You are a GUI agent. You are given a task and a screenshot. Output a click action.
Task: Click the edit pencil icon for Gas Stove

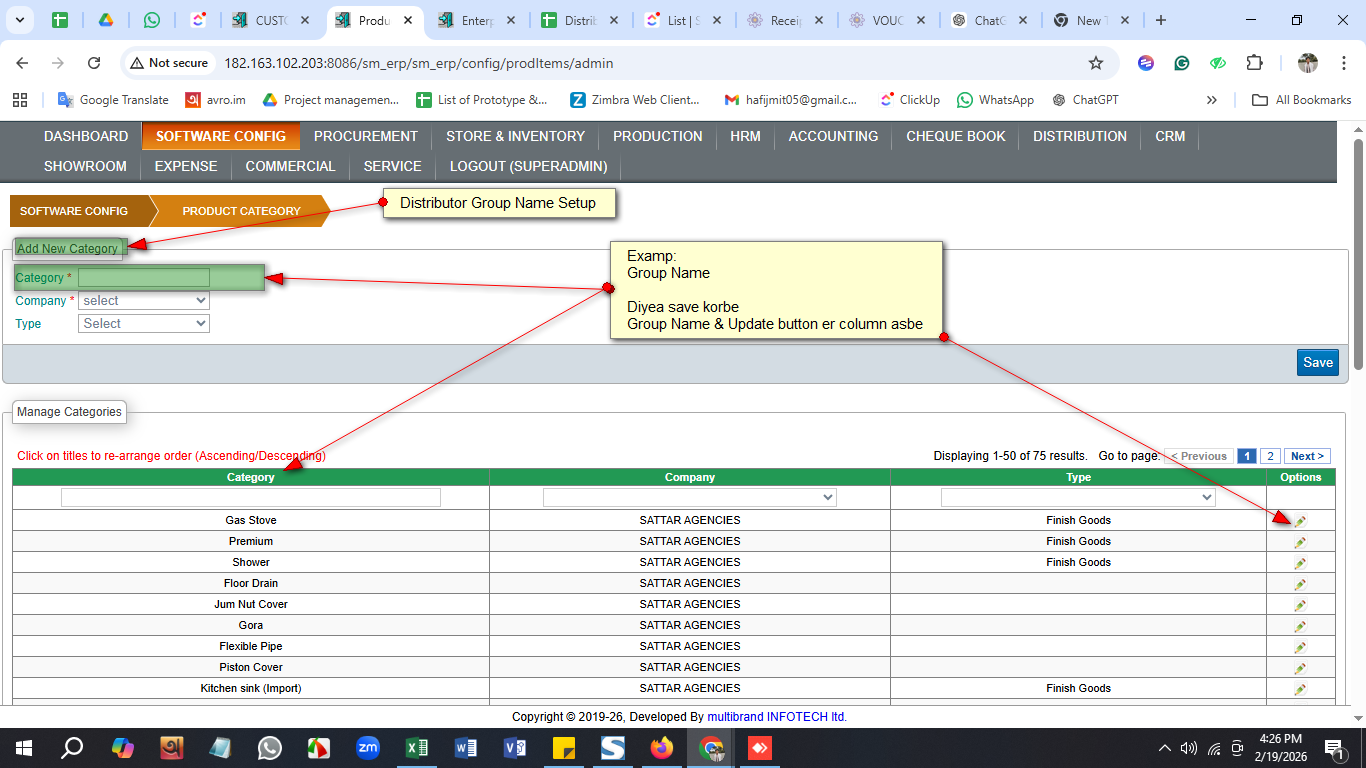coord(1300,521)
